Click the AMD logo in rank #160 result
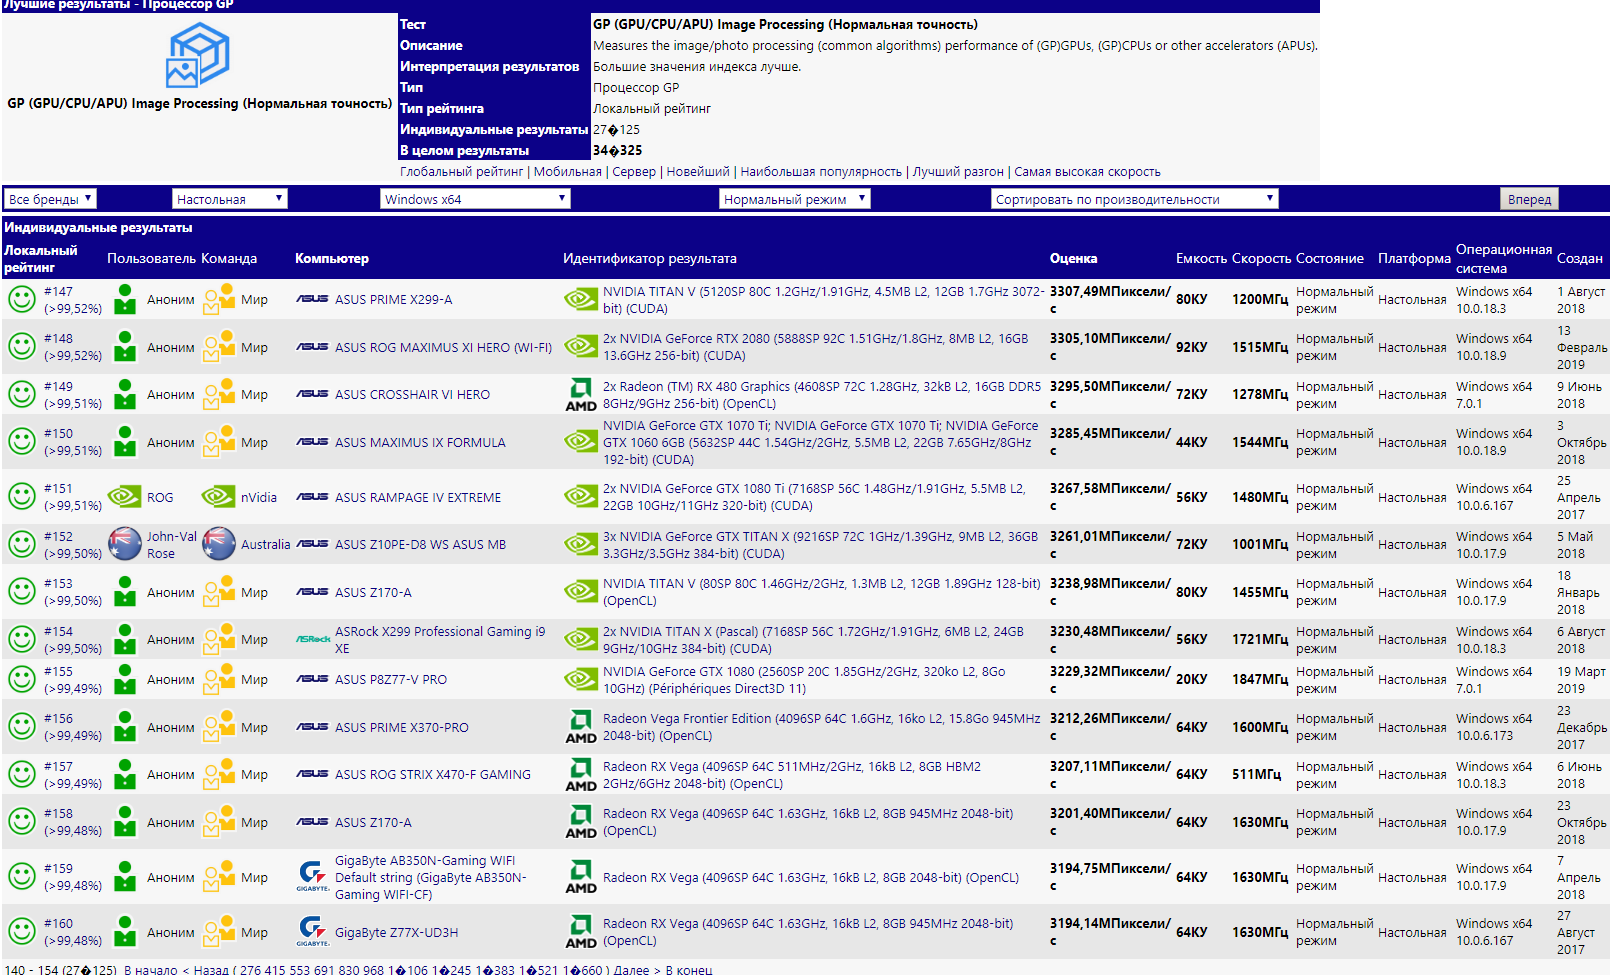 [581, 932]
